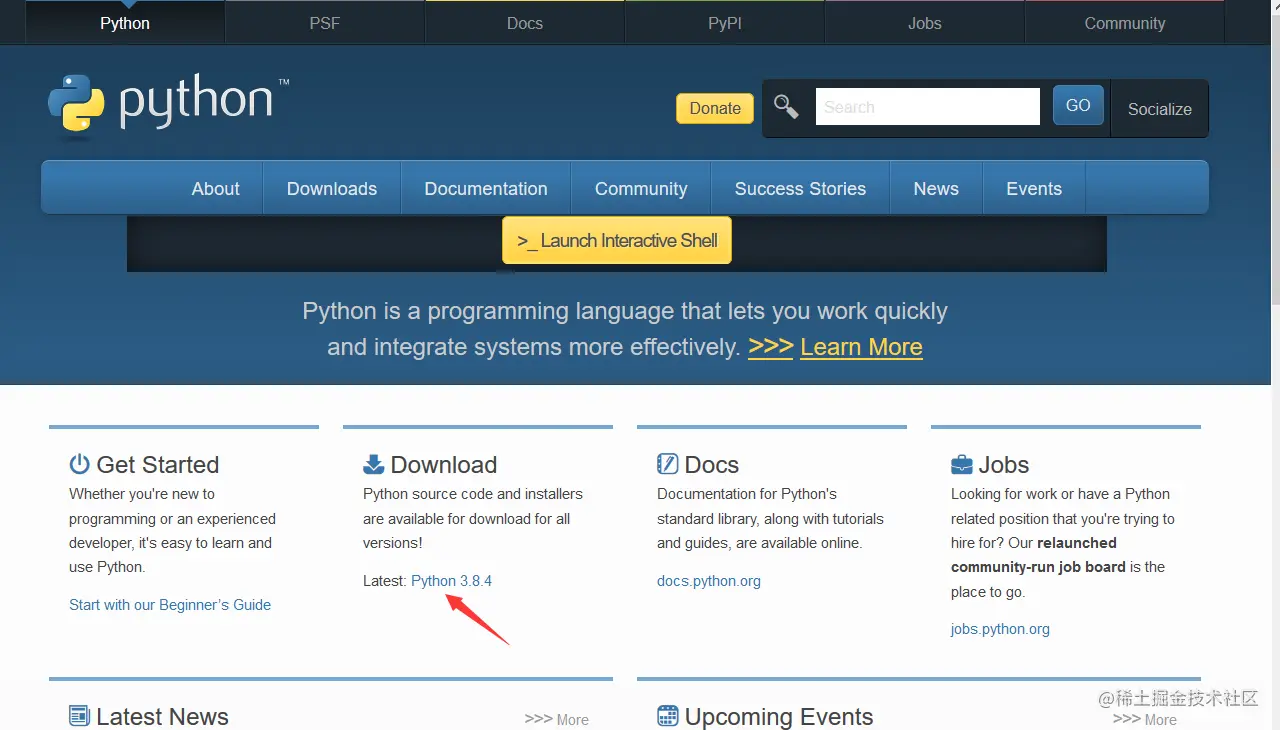1280x730 pixels.
Task: Click the Donate button
Action: pyautogui.click(x=715, y=108)
